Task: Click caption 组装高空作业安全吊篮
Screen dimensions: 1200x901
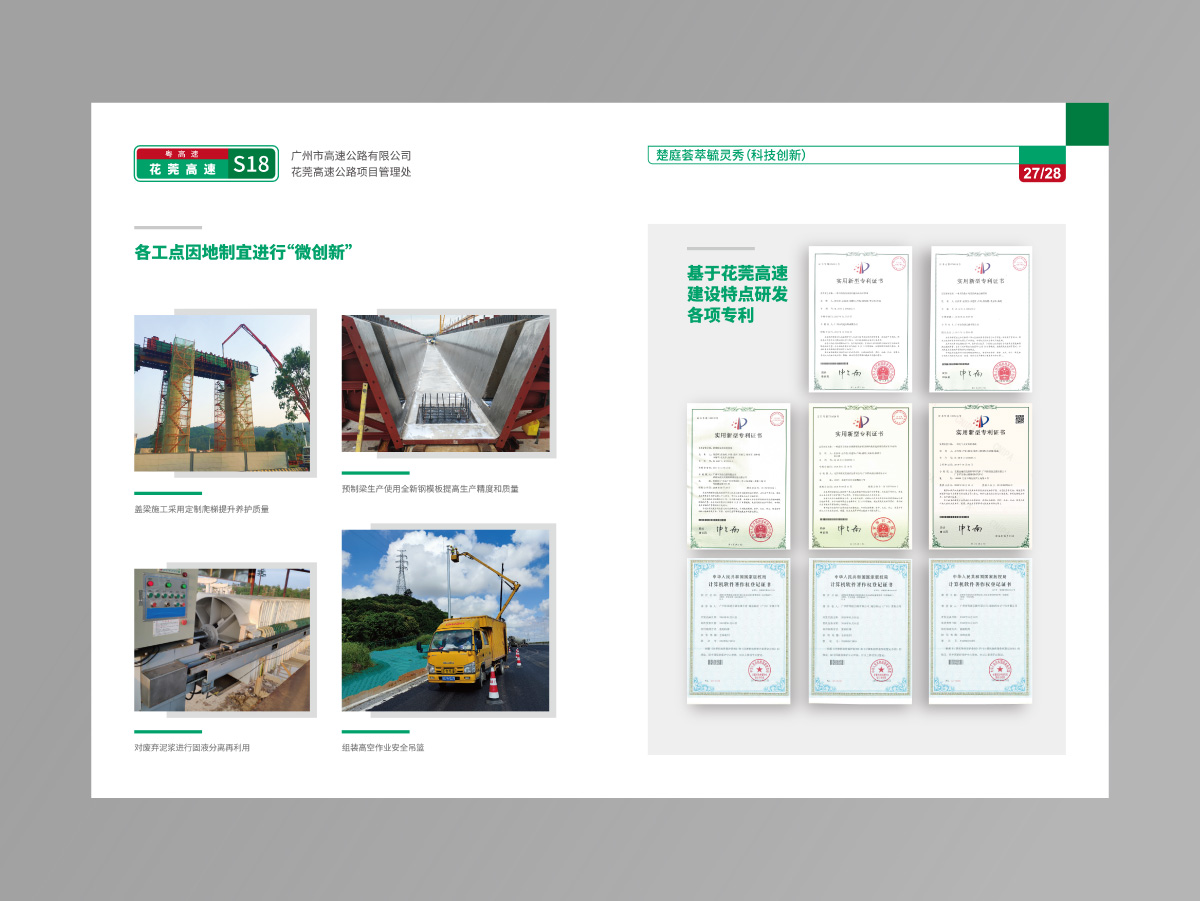Action: point(383,747)
